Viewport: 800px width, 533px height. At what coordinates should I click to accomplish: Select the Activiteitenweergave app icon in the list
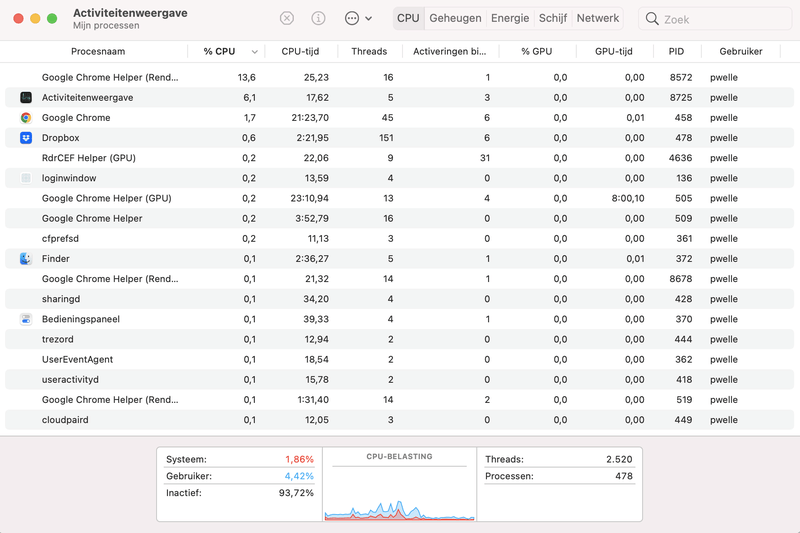coord(26,97)
